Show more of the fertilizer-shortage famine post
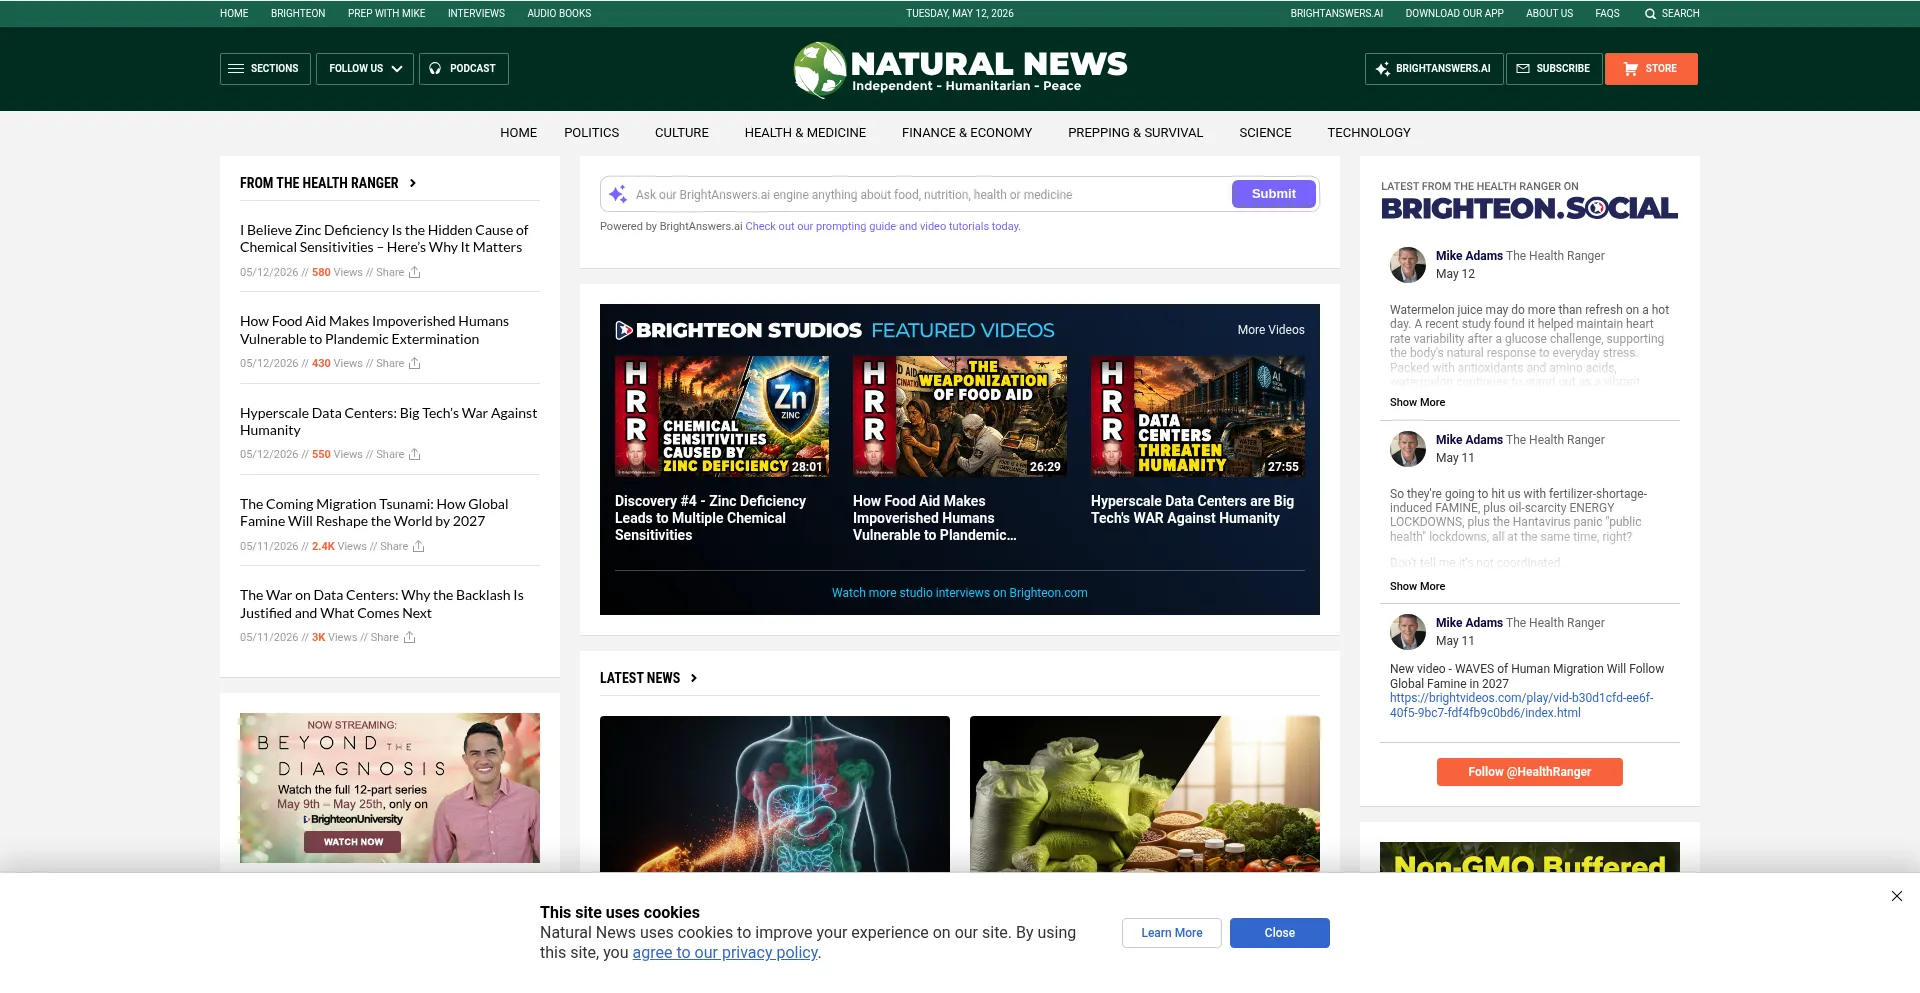Image resolution: width=1920 pixels, height=993 pixels. click(1417, 586)
